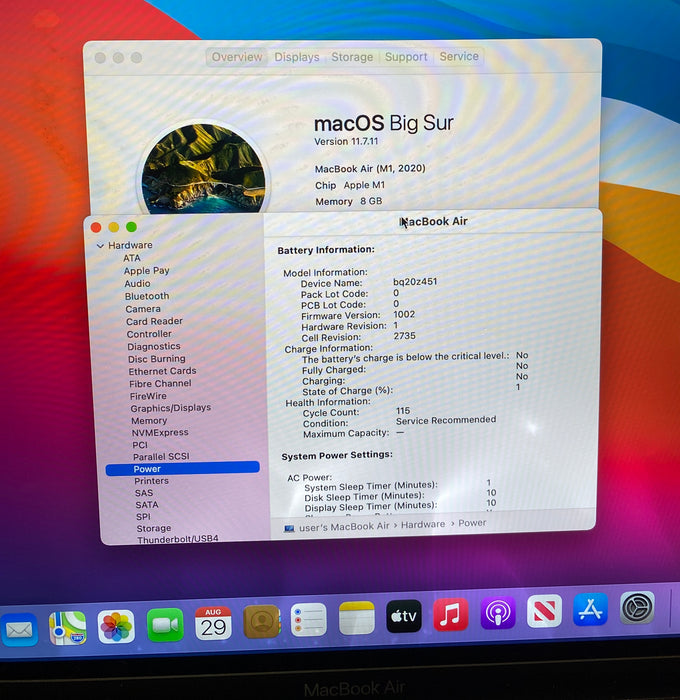Launch the App Store from the Dock
The image size is (680, 700).
[591, 609]
